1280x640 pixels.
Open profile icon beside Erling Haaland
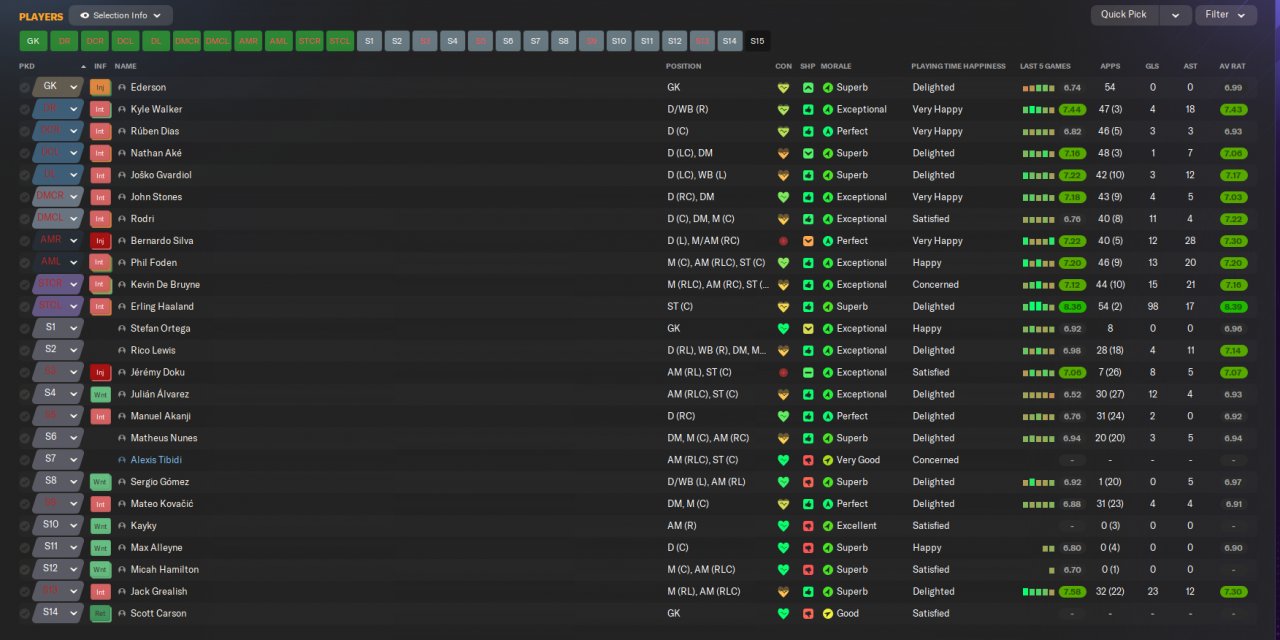pyautogui.click(x=122, y=307)
